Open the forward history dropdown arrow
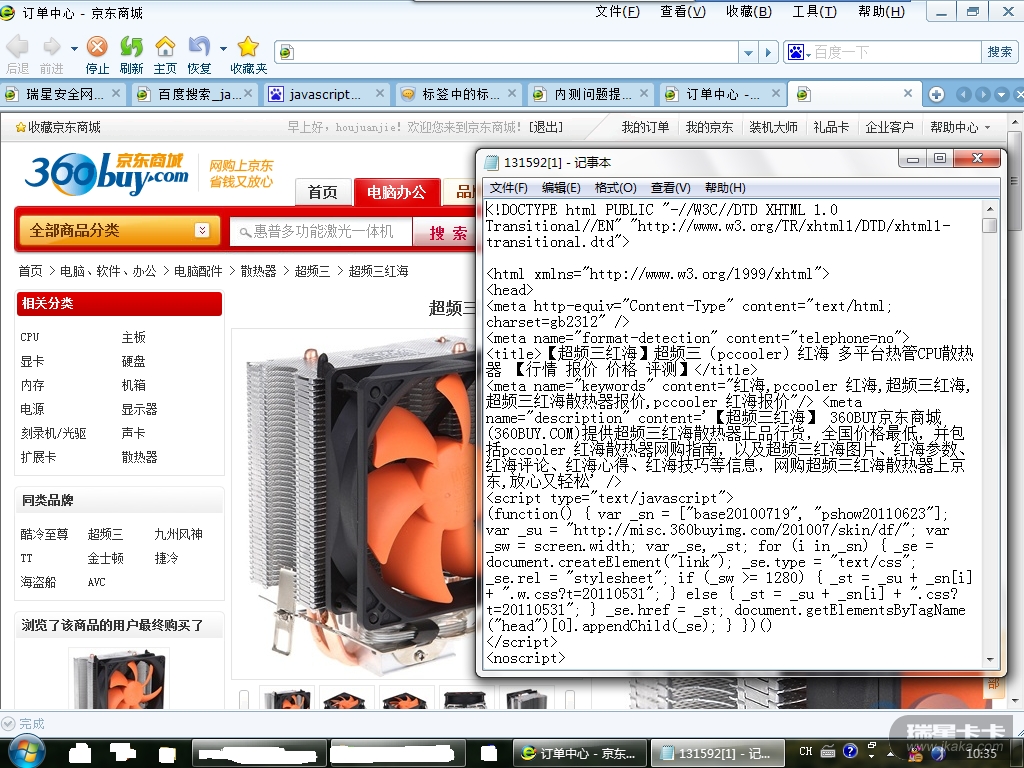The image size is (1024, 768). tap(74, 48)
